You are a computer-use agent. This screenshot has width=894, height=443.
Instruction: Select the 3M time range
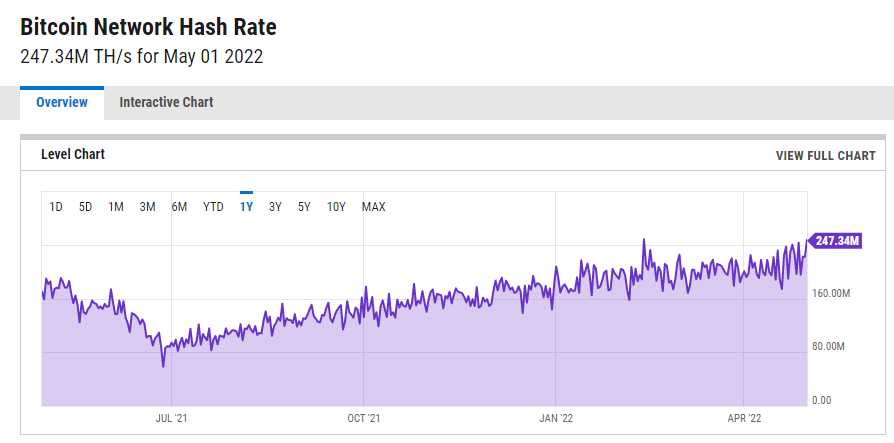147,207
